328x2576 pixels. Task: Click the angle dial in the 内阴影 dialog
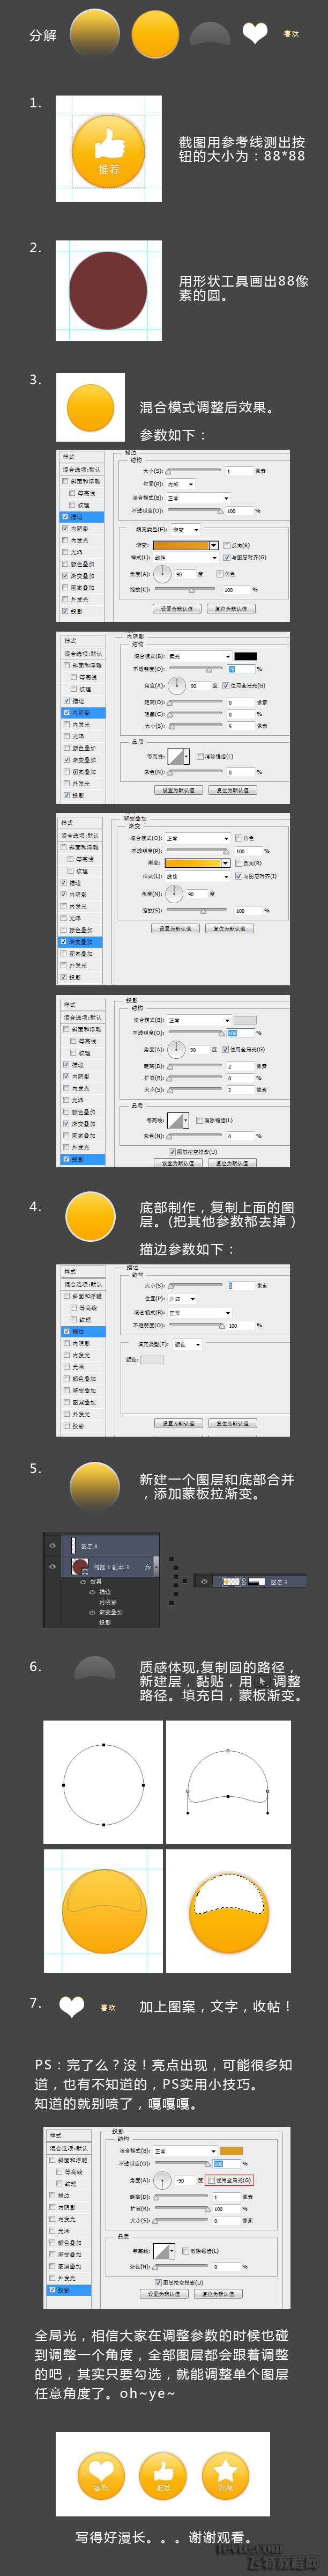tap(176, 685)
